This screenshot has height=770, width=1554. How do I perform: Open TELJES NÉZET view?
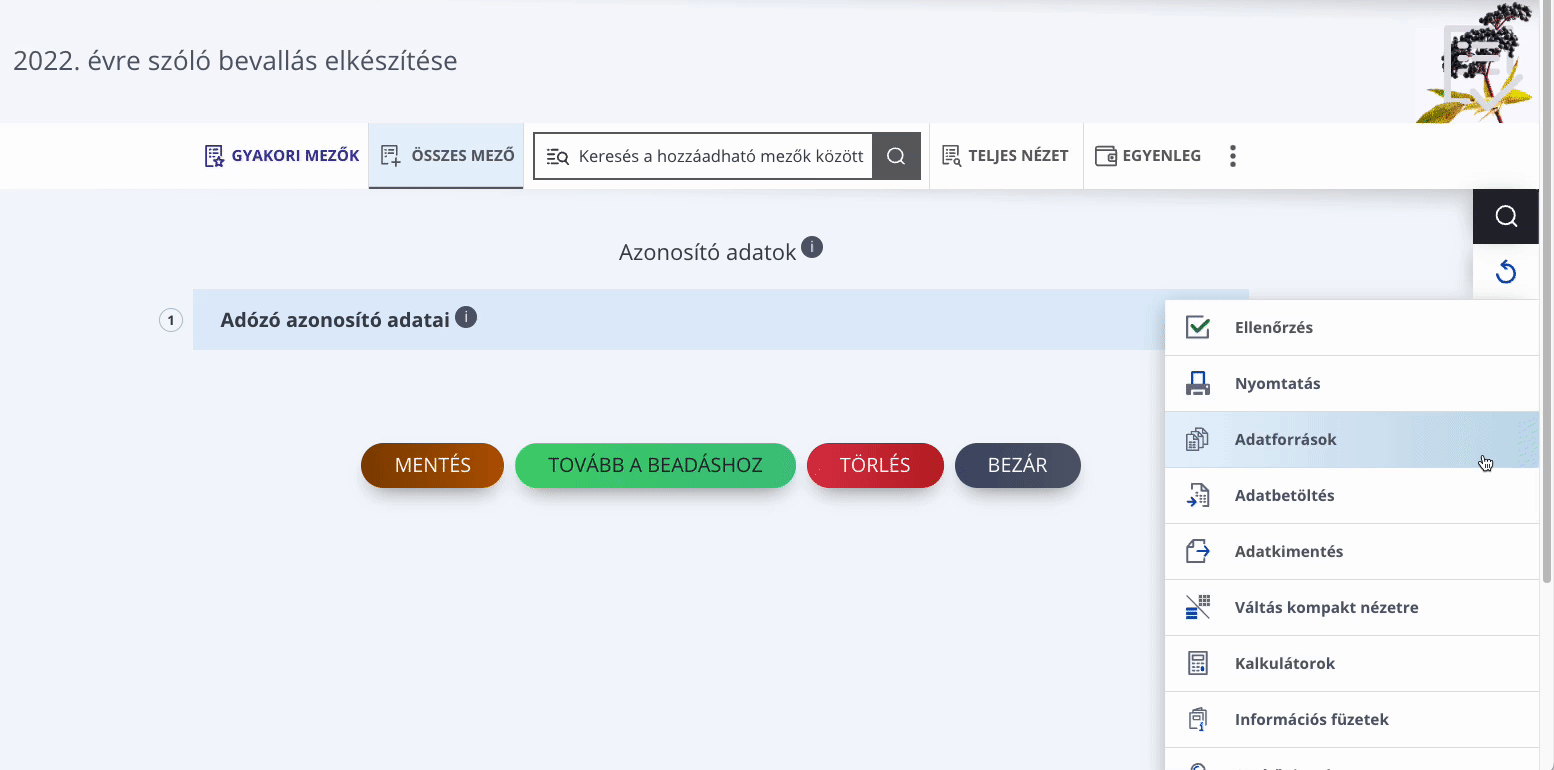1006,156
